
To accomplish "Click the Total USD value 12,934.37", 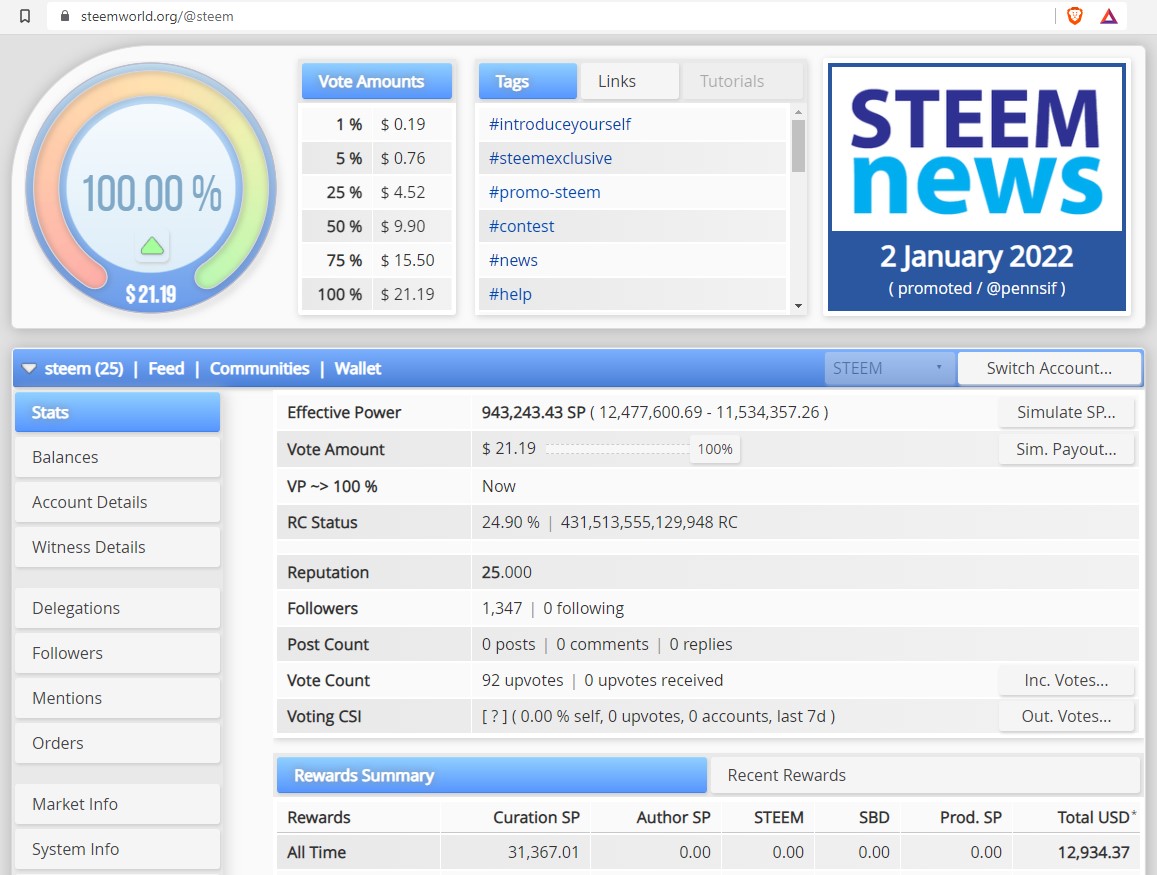I will [x=1094, y=852].
